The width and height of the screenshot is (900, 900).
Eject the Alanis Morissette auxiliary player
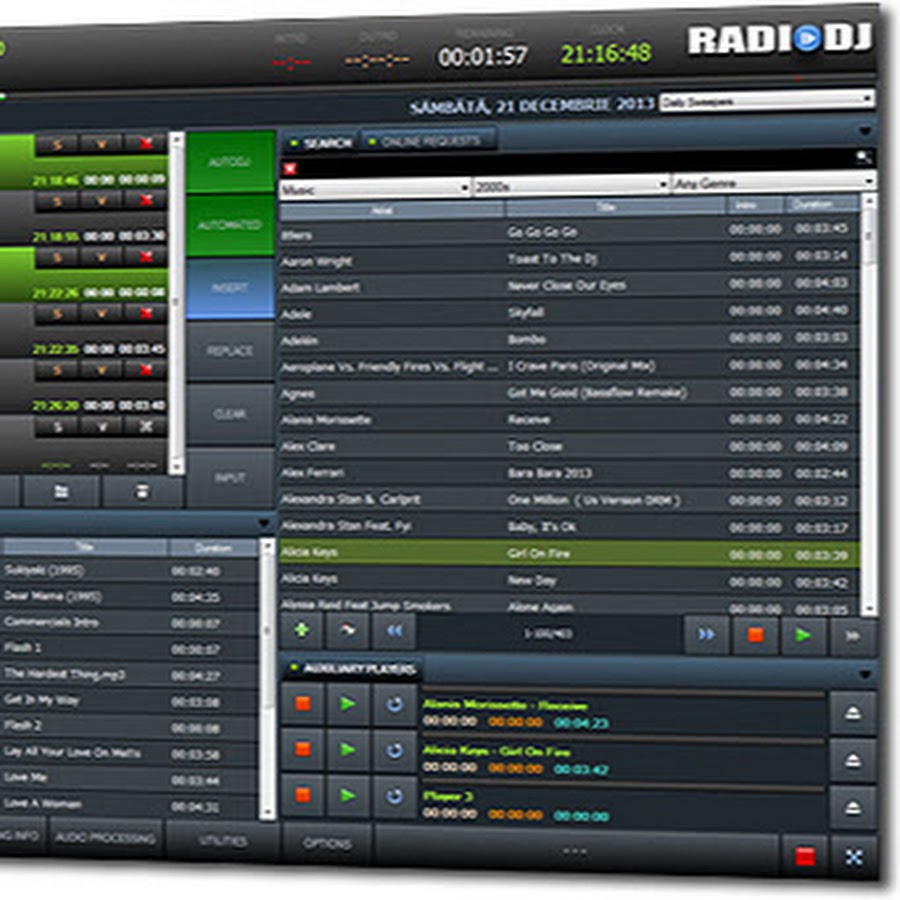[x=853, y=713]
